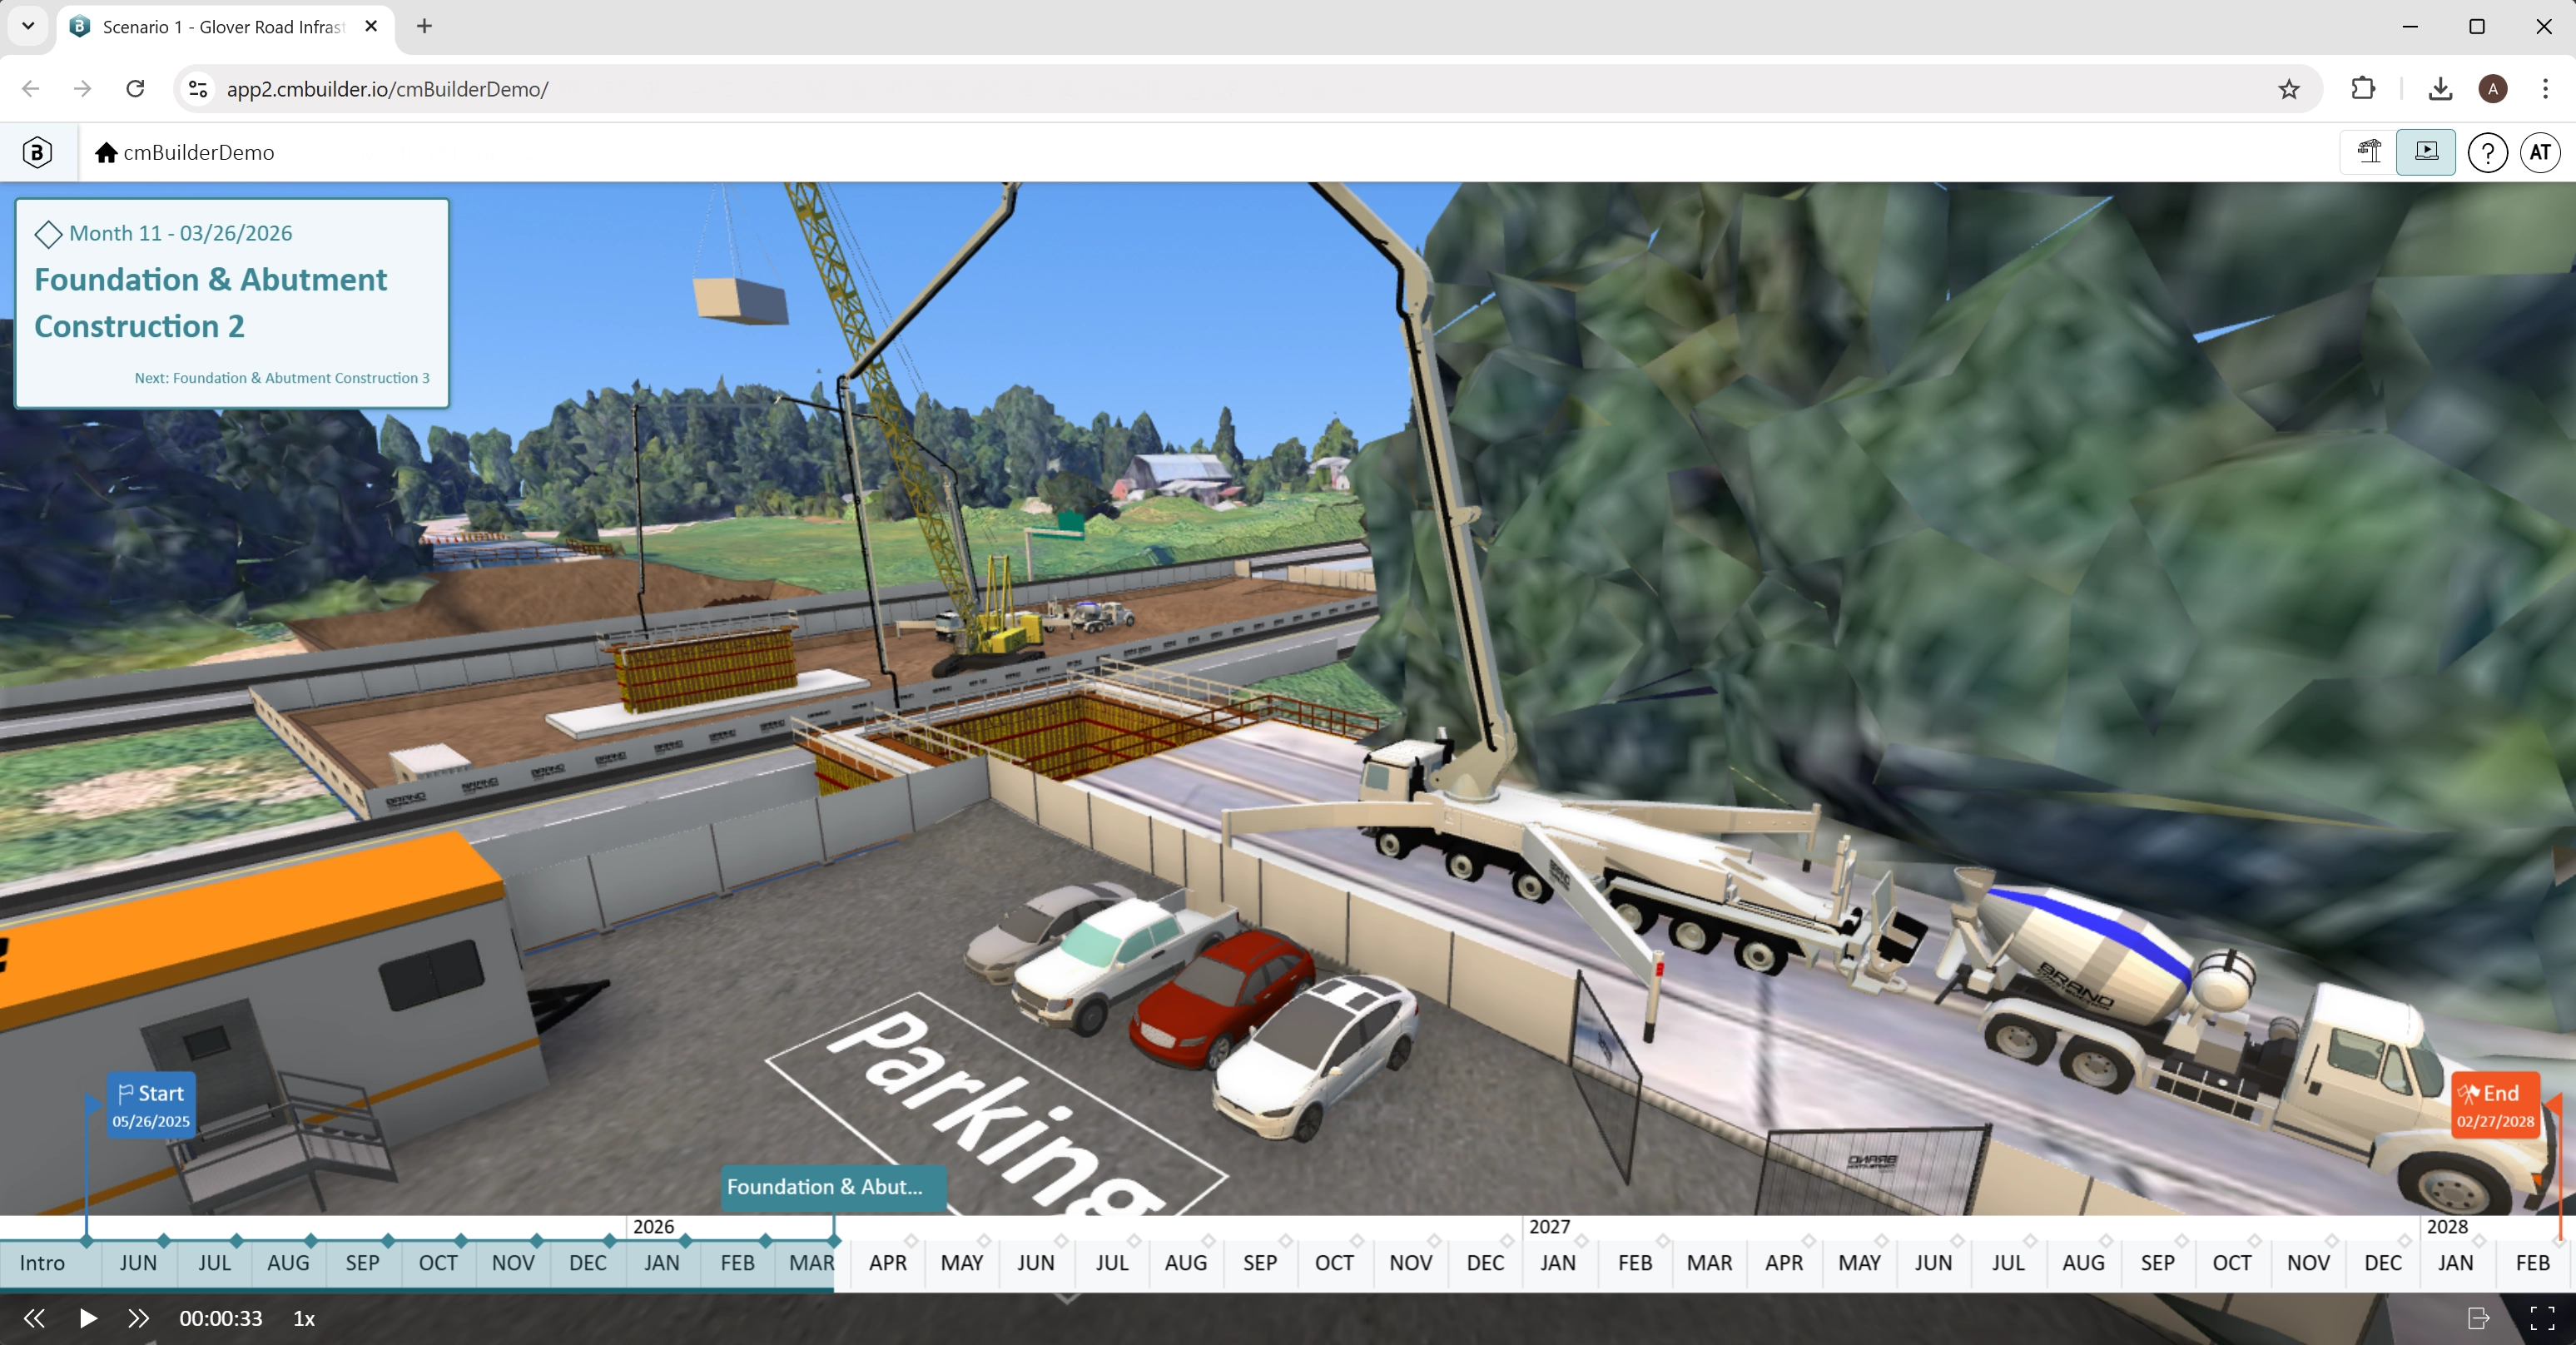The height and width of the screenshot is (1345, 2576).
Task: Click the export icon in bottom bar
Action: click(2478, 1318)
